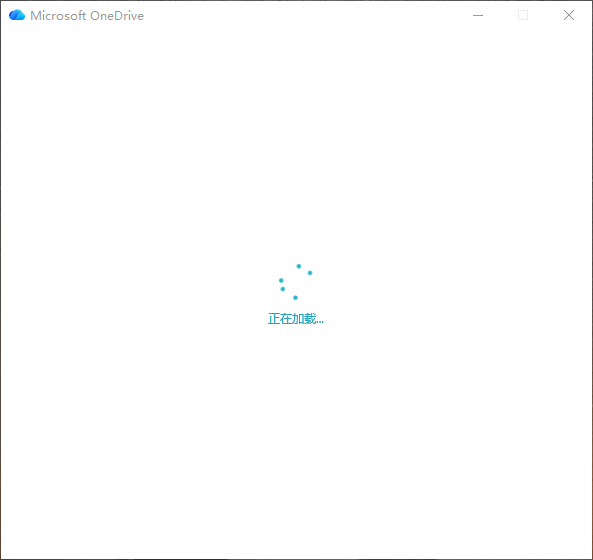Viewport: 593px width, 560px height.
Task: Minimize the Microsoft OneDrive window
Action: tap(478, 16)
